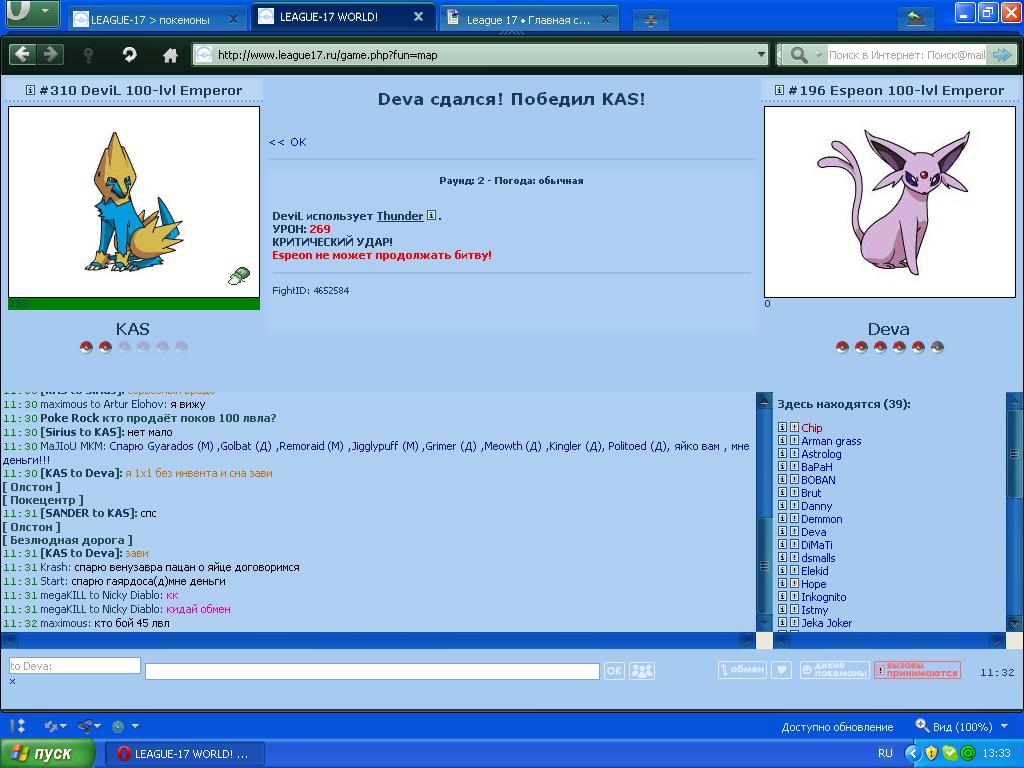The height and width of the screenshot is (768, 1024).
Task: Click the 'to Deva:' recipient field
Action: 74,665
